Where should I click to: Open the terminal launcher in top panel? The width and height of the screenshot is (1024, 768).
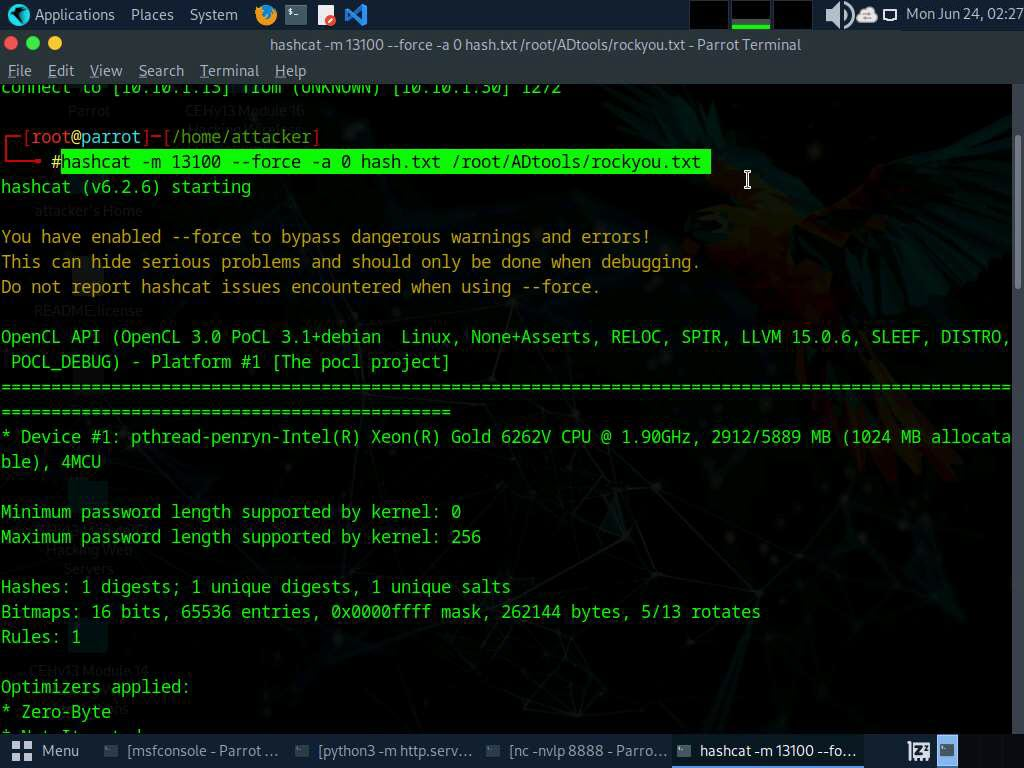pos(295,15)
